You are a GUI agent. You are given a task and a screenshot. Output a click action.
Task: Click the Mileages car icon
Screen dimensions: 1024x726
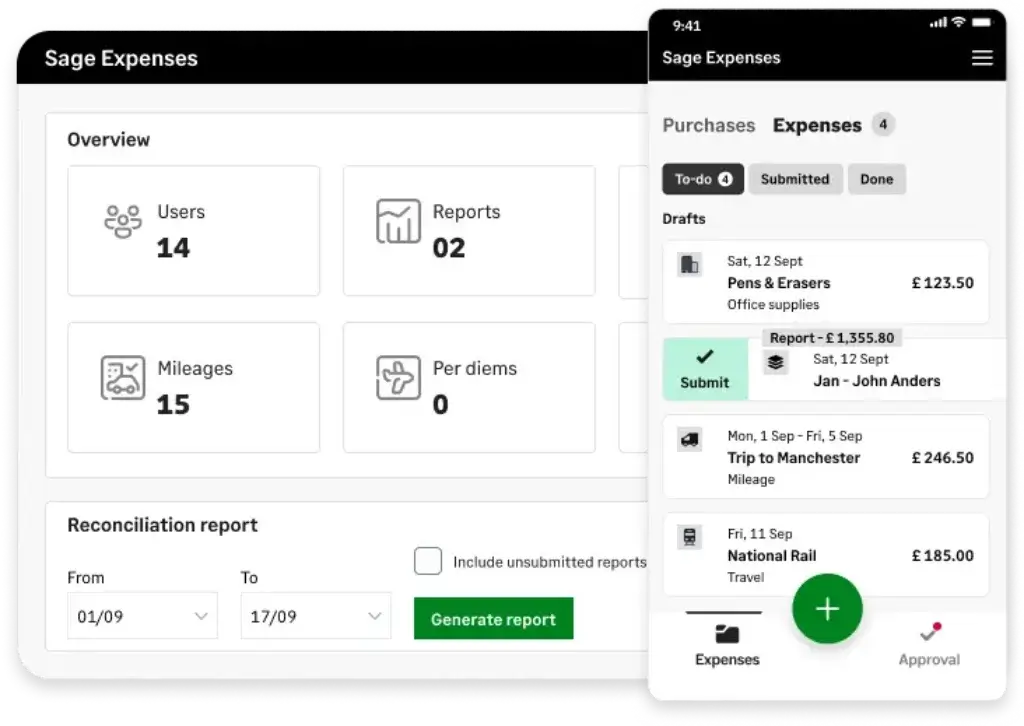coord(123,378)
